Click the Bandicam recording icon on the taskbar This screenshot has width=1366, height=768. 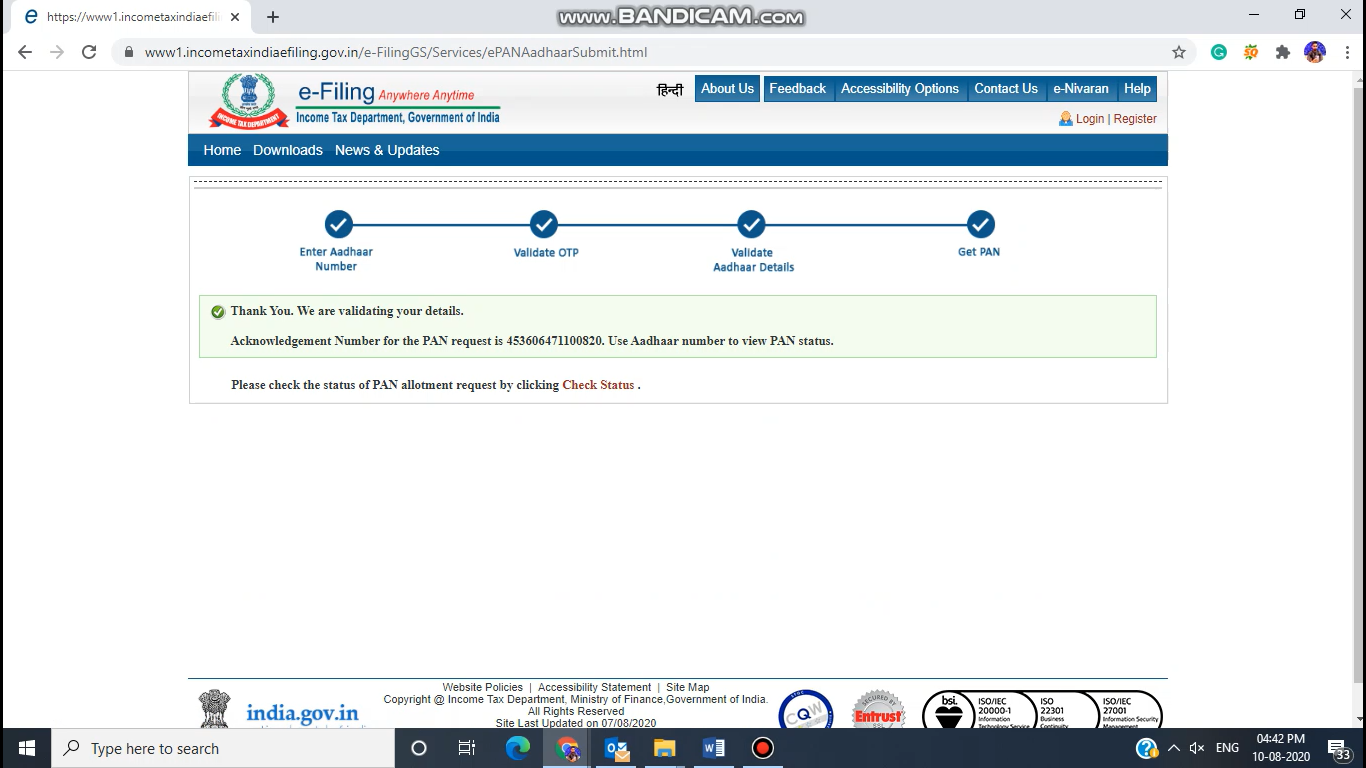pos(762,747)
